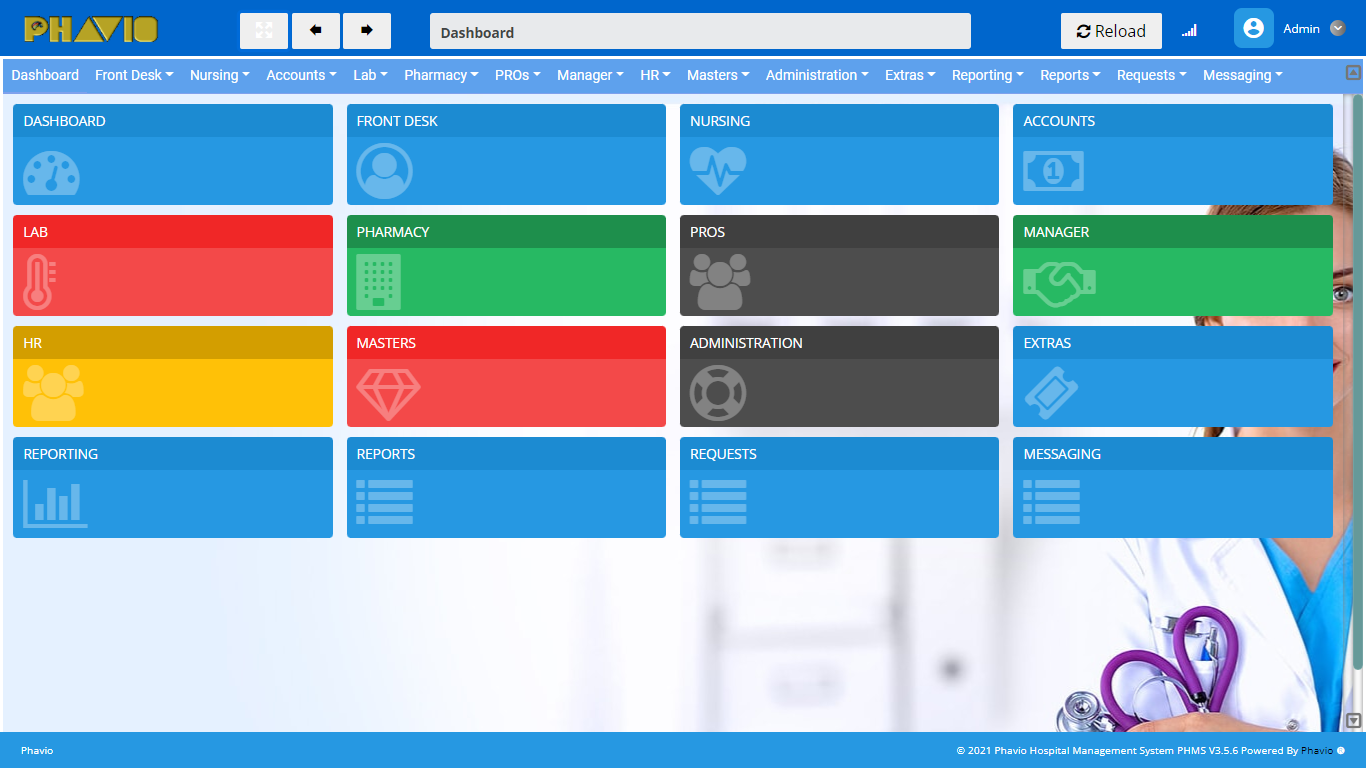1366x768 pixels.
Task: Click the Extras ticket icon
Action: pyautogui.click(x=1051, y=393)
